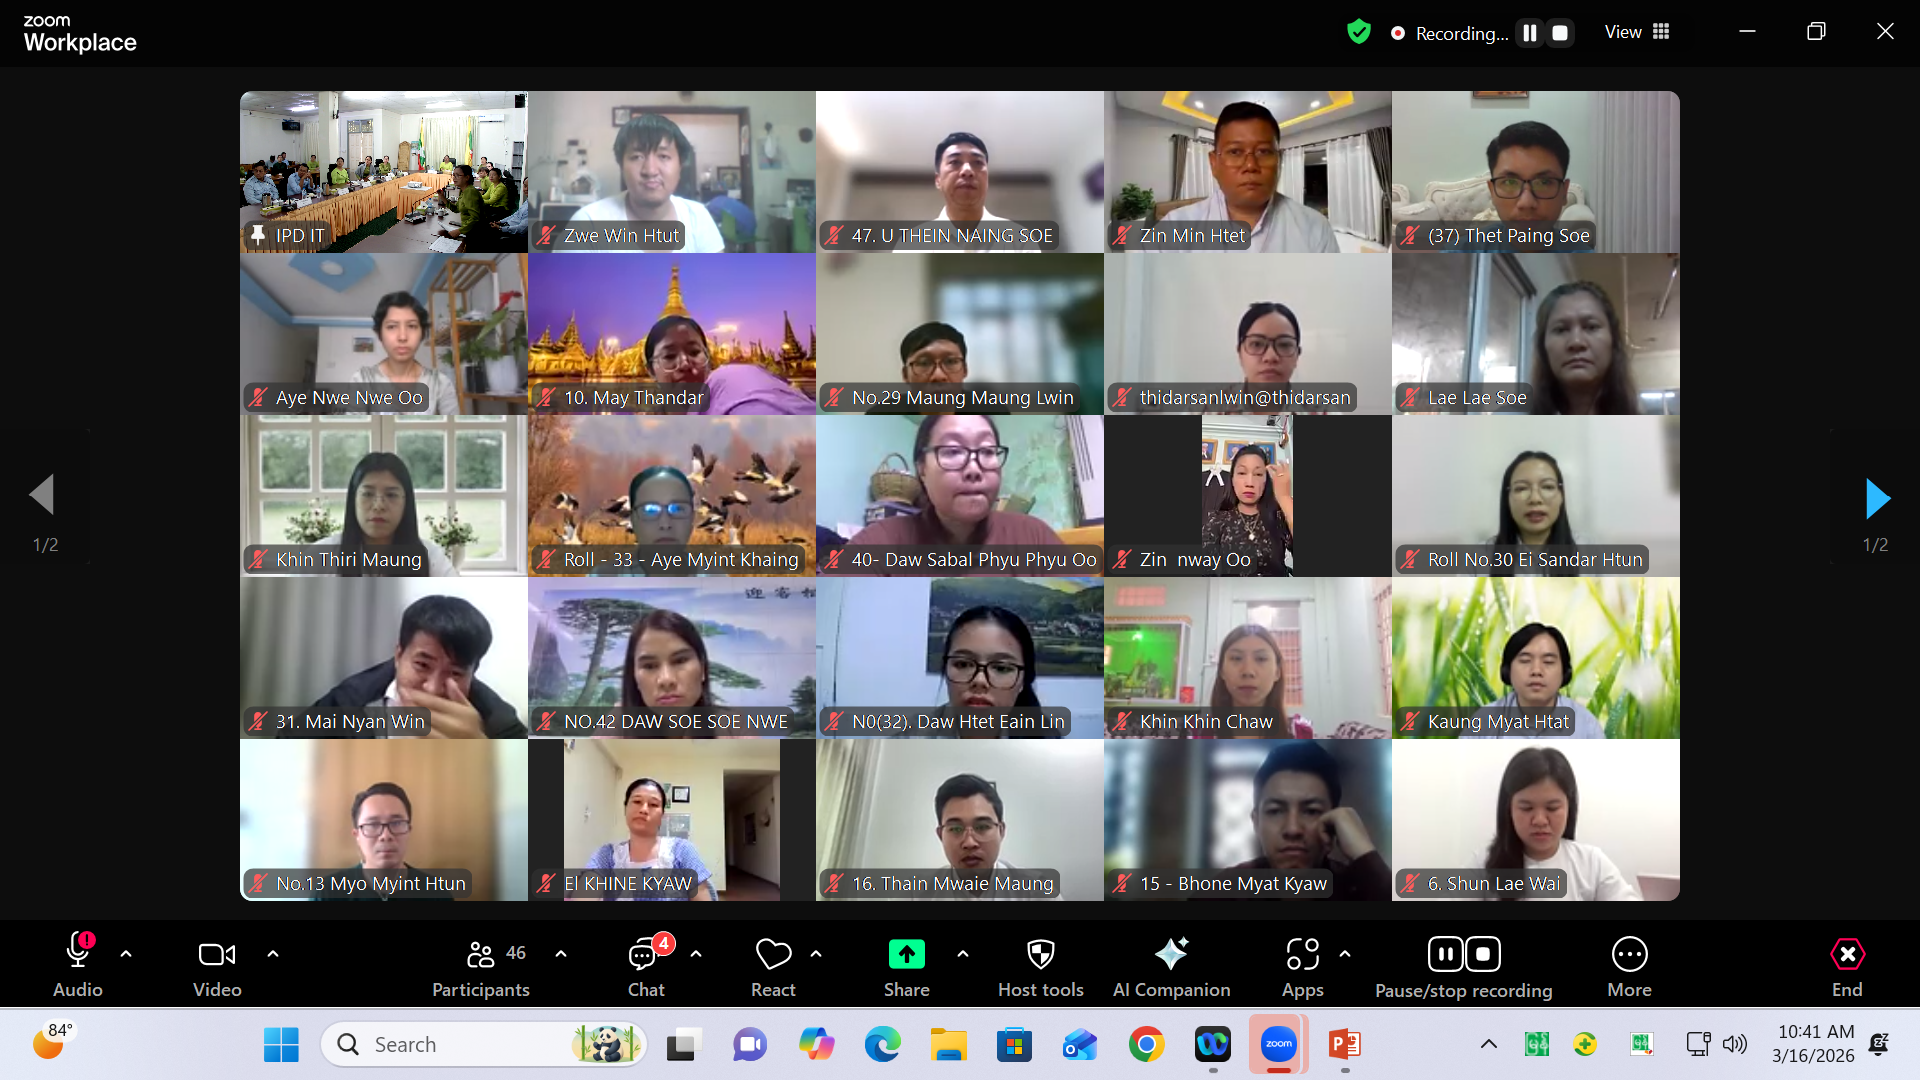Click the React heart icon
This screenshot has width=1920, height=1080.
coord(773,955)
